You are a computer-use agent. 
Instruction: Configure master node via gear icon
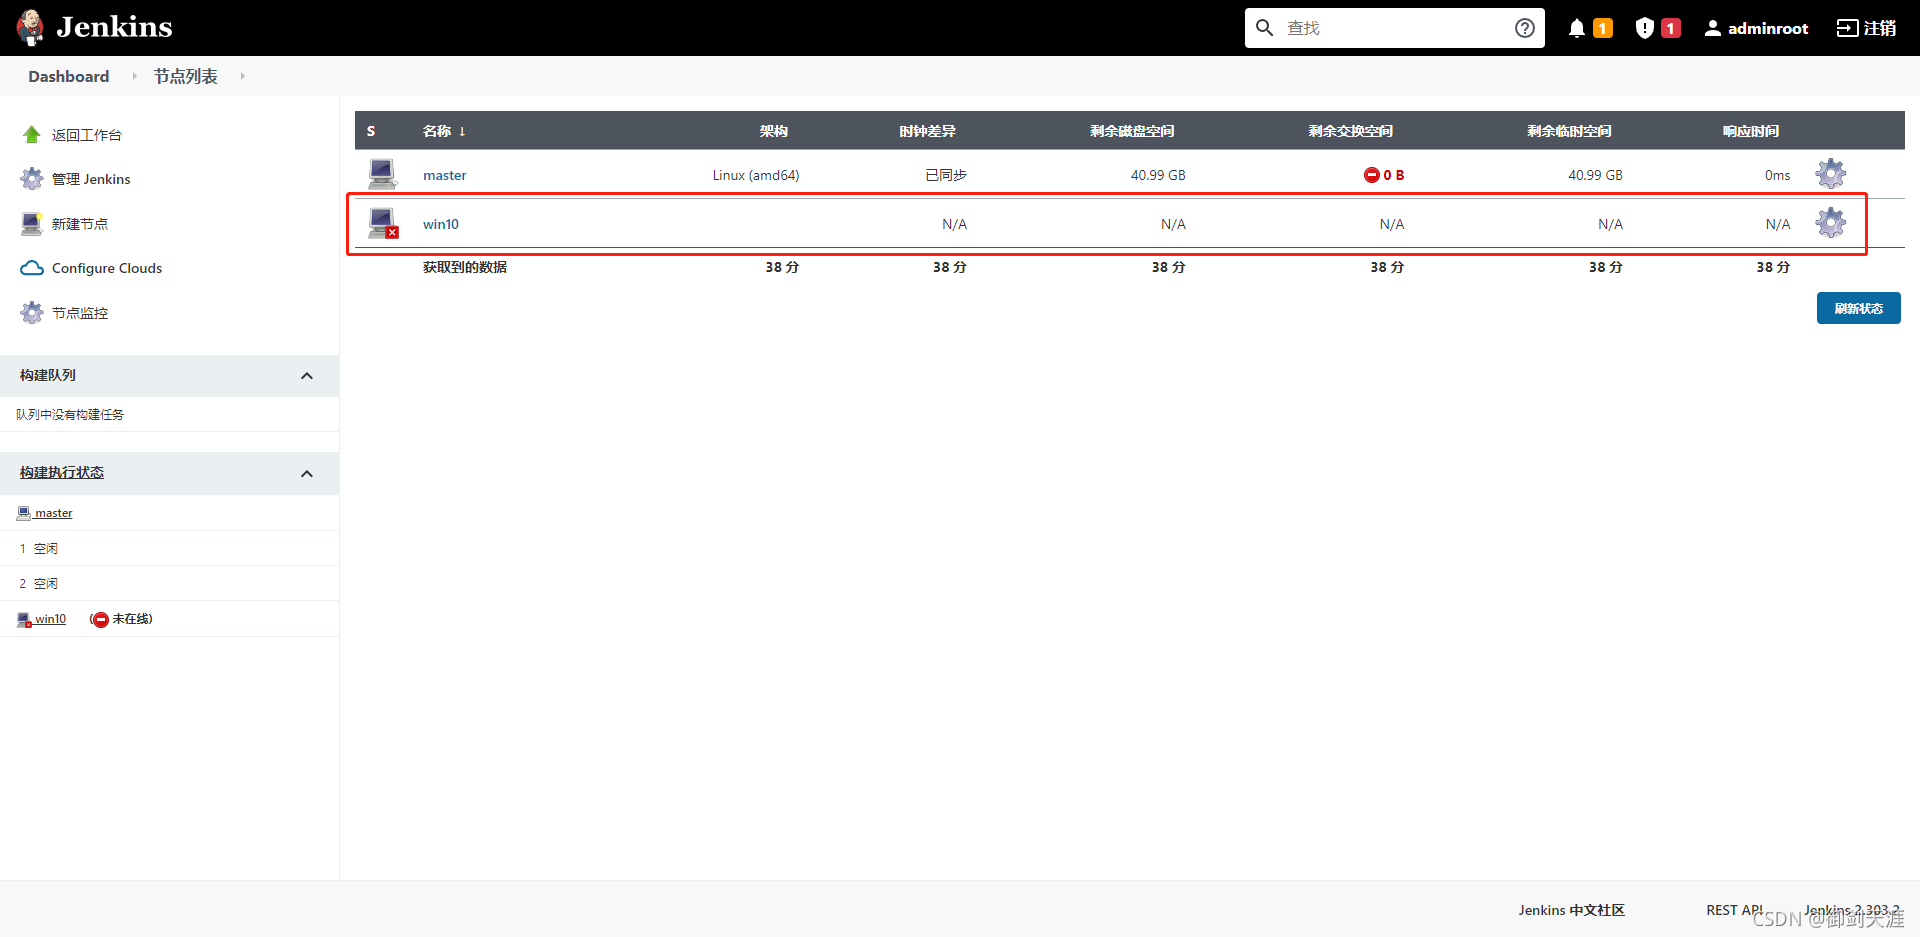(x=1831, y=173)
